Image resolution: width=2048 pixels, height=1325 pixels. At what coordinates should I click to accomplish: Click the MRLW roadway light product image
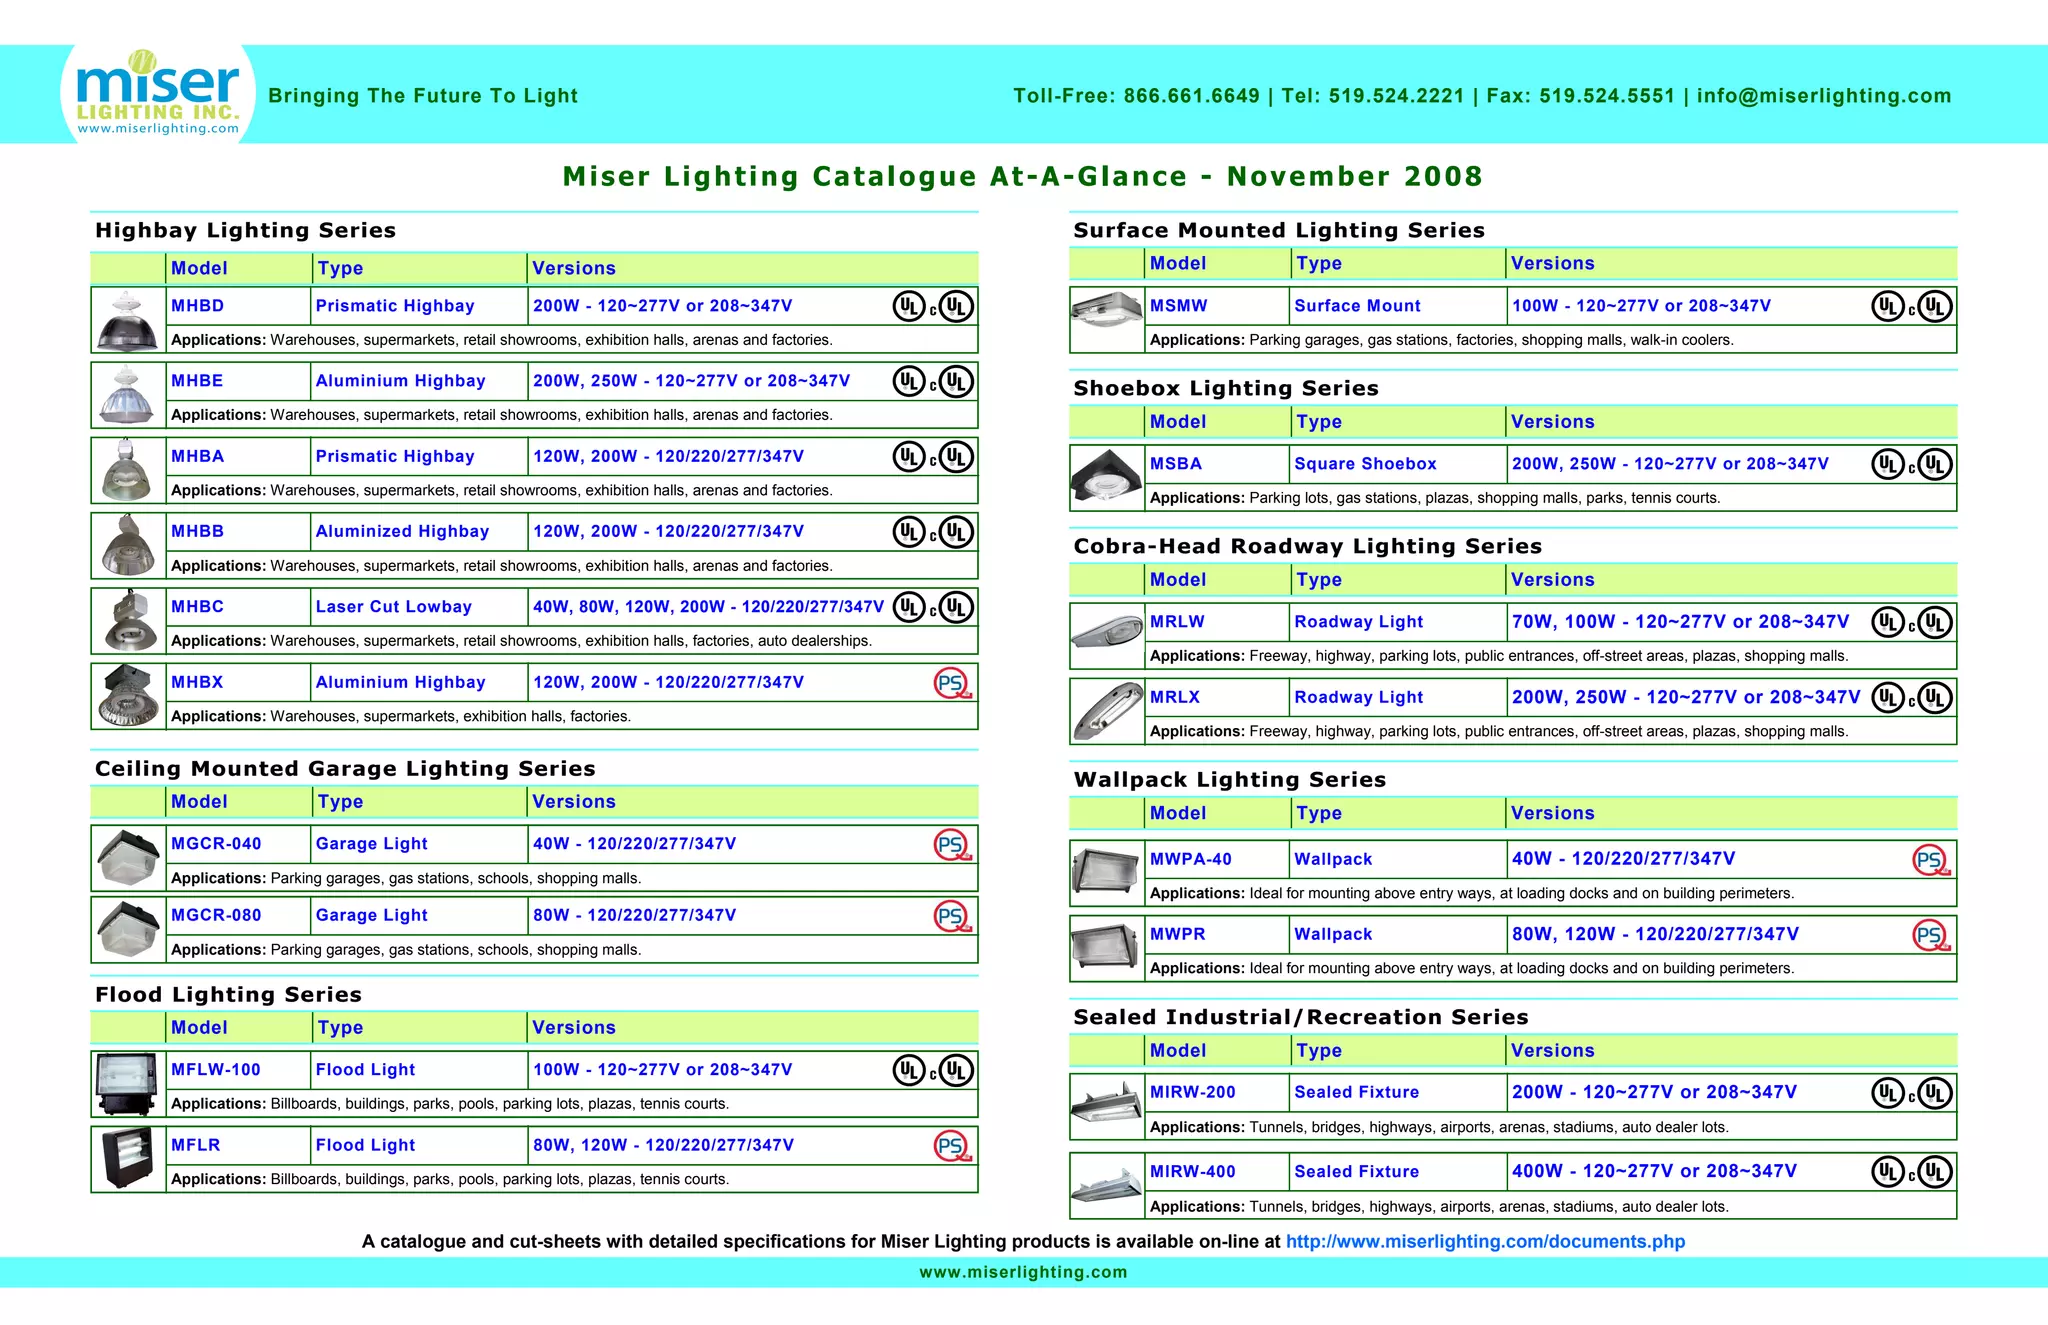(1107, 634)
